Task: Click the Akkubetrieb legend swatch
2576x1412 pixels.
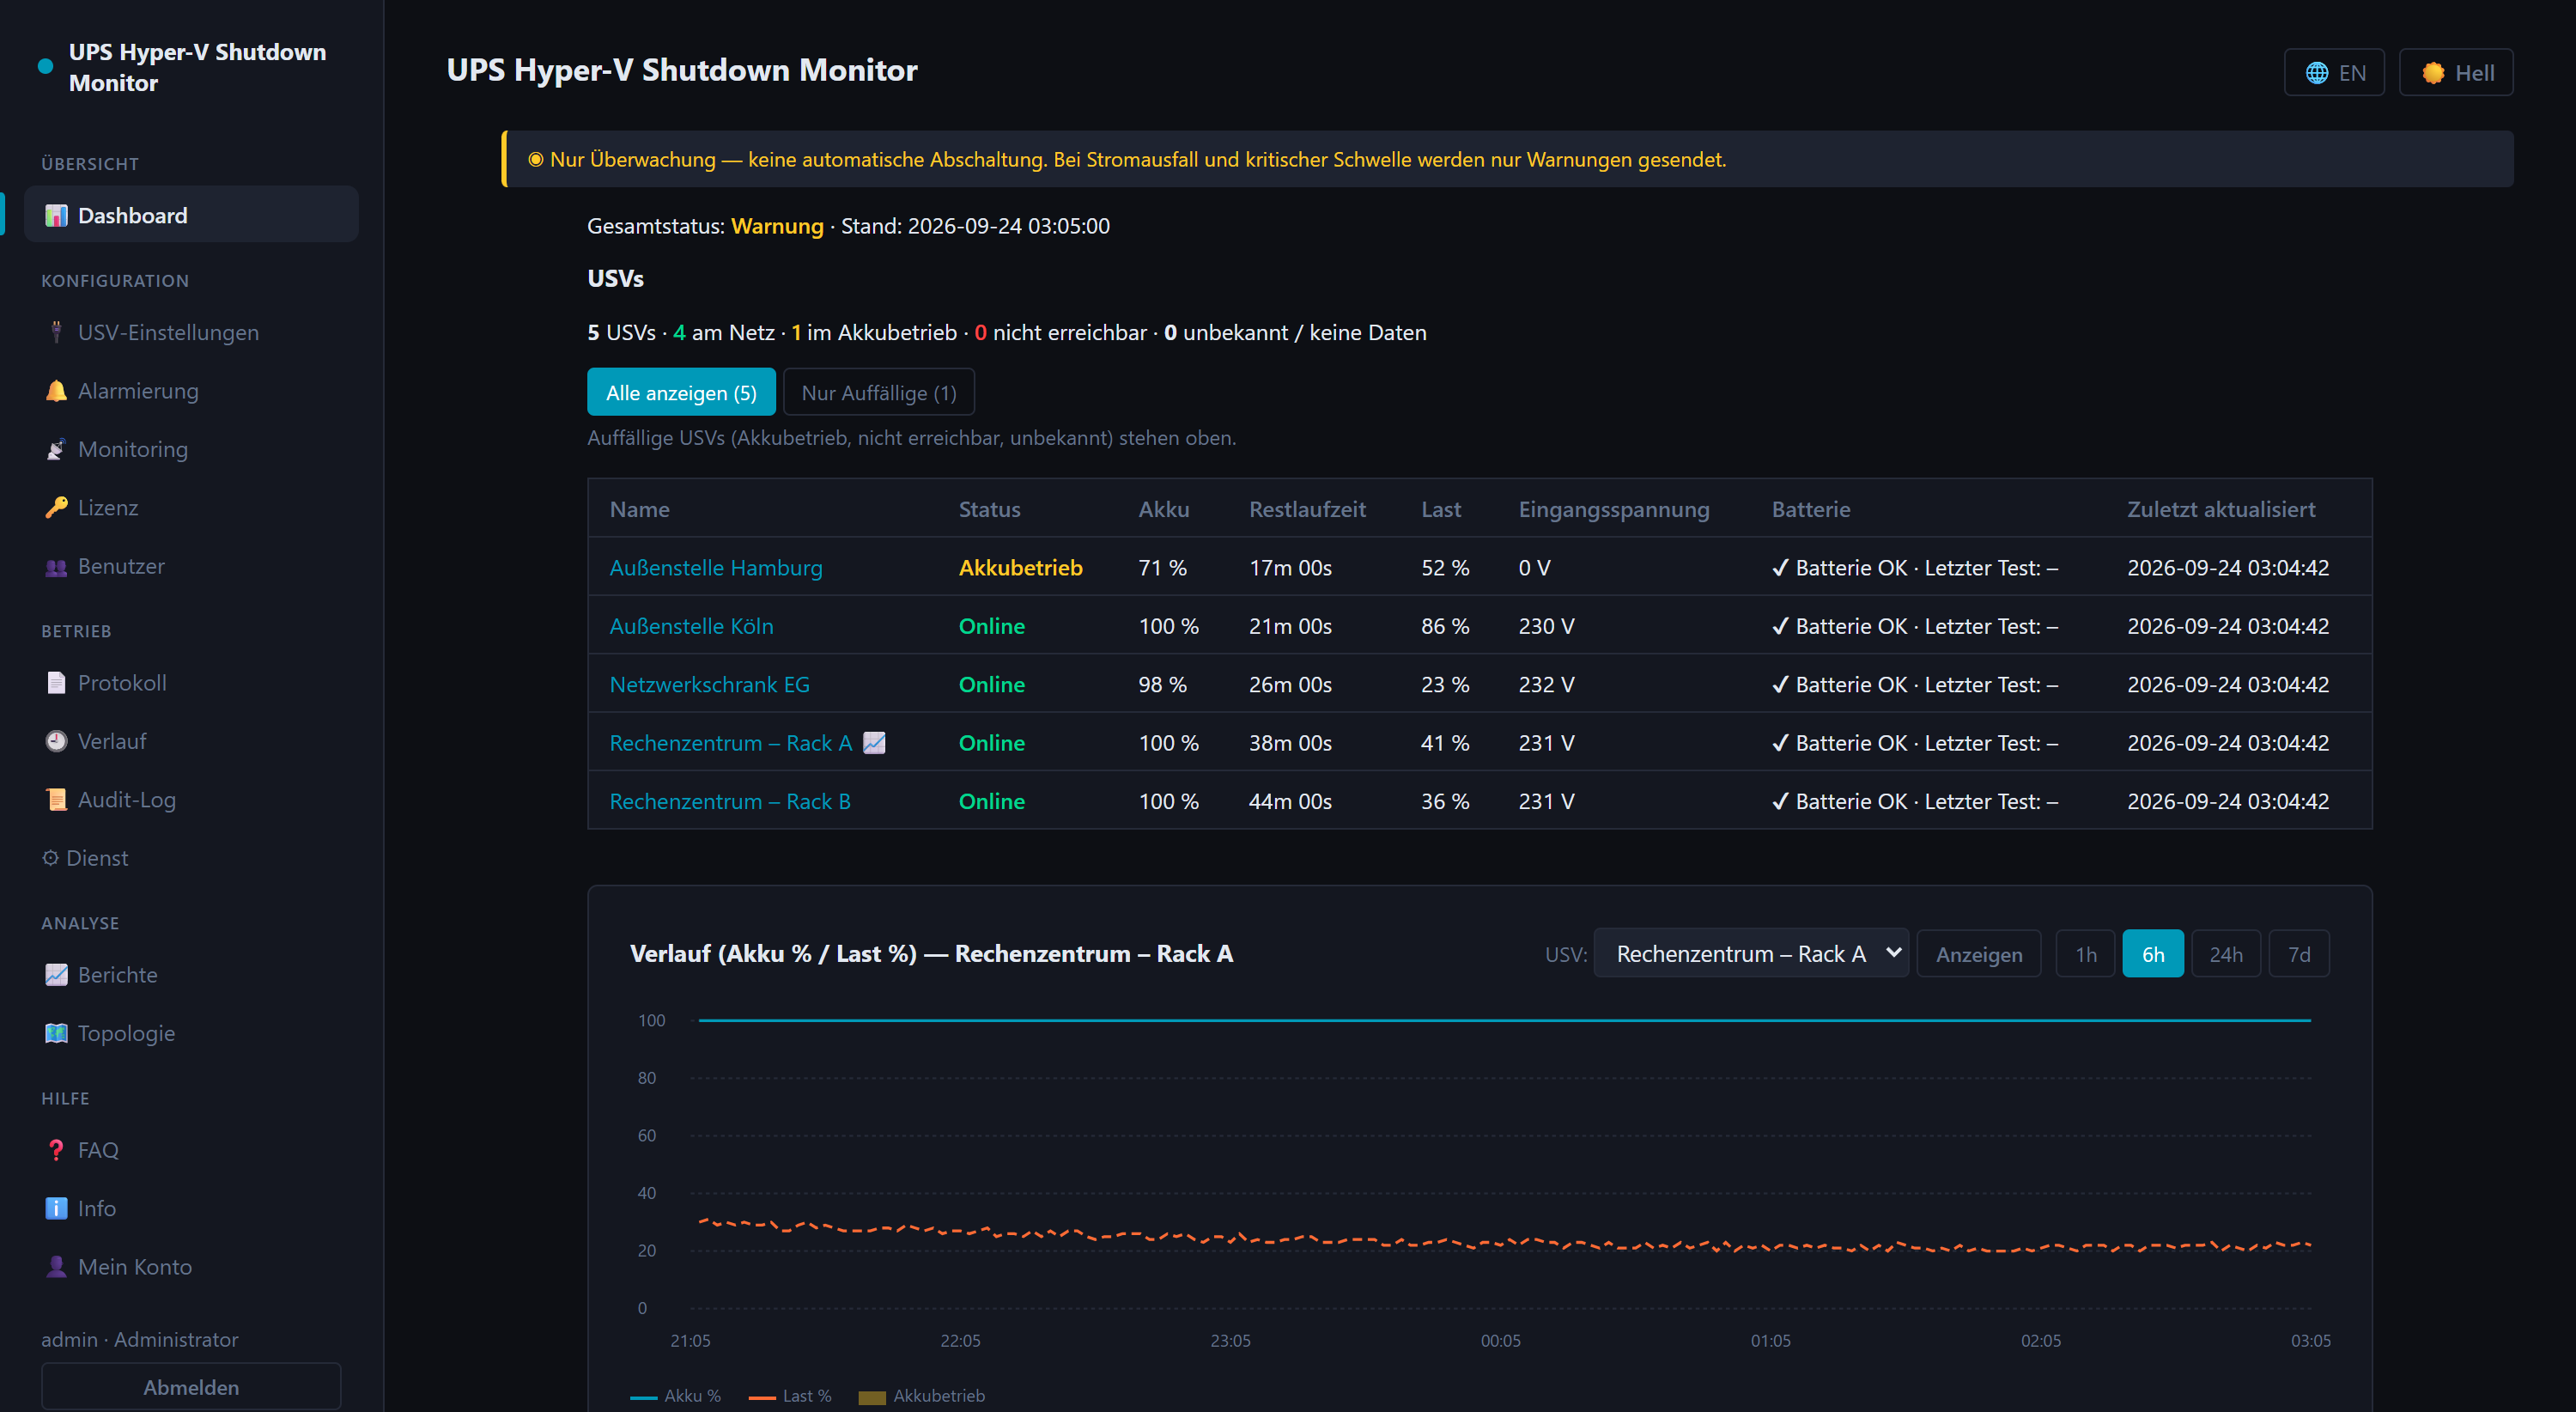Action: (x=872, y=1397)
